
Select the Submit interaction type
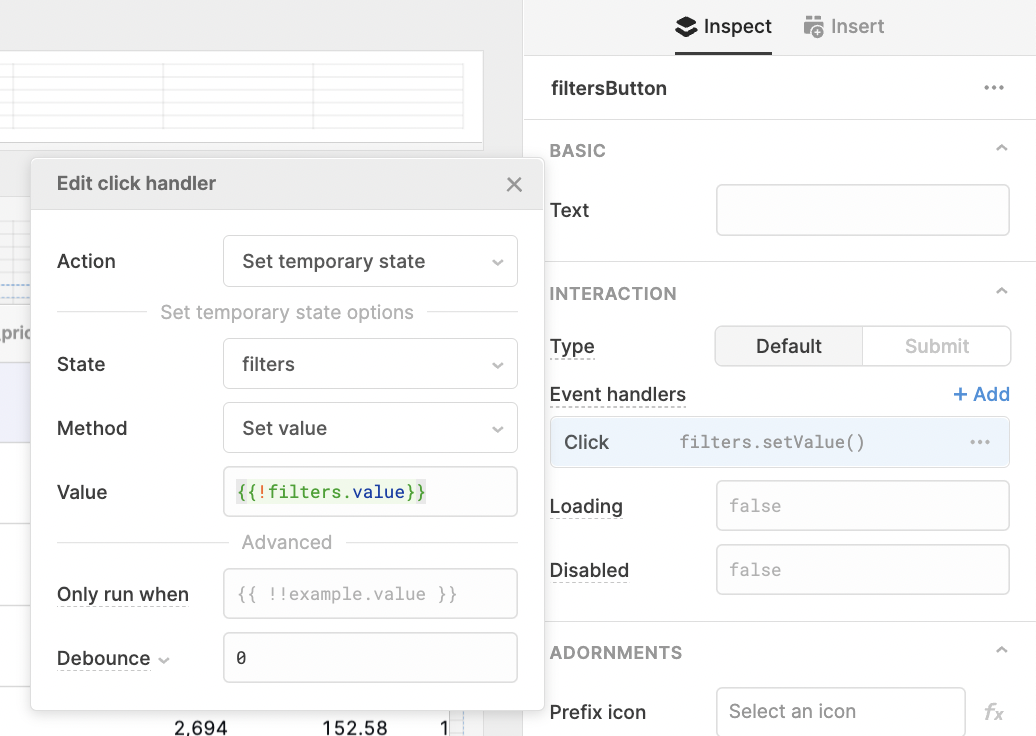(936, 346)
